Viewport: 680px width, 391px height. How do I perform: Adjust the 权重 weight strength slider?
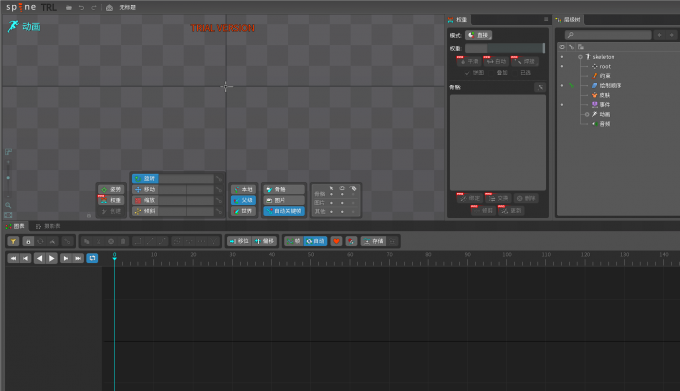click(x=505, y=48)
